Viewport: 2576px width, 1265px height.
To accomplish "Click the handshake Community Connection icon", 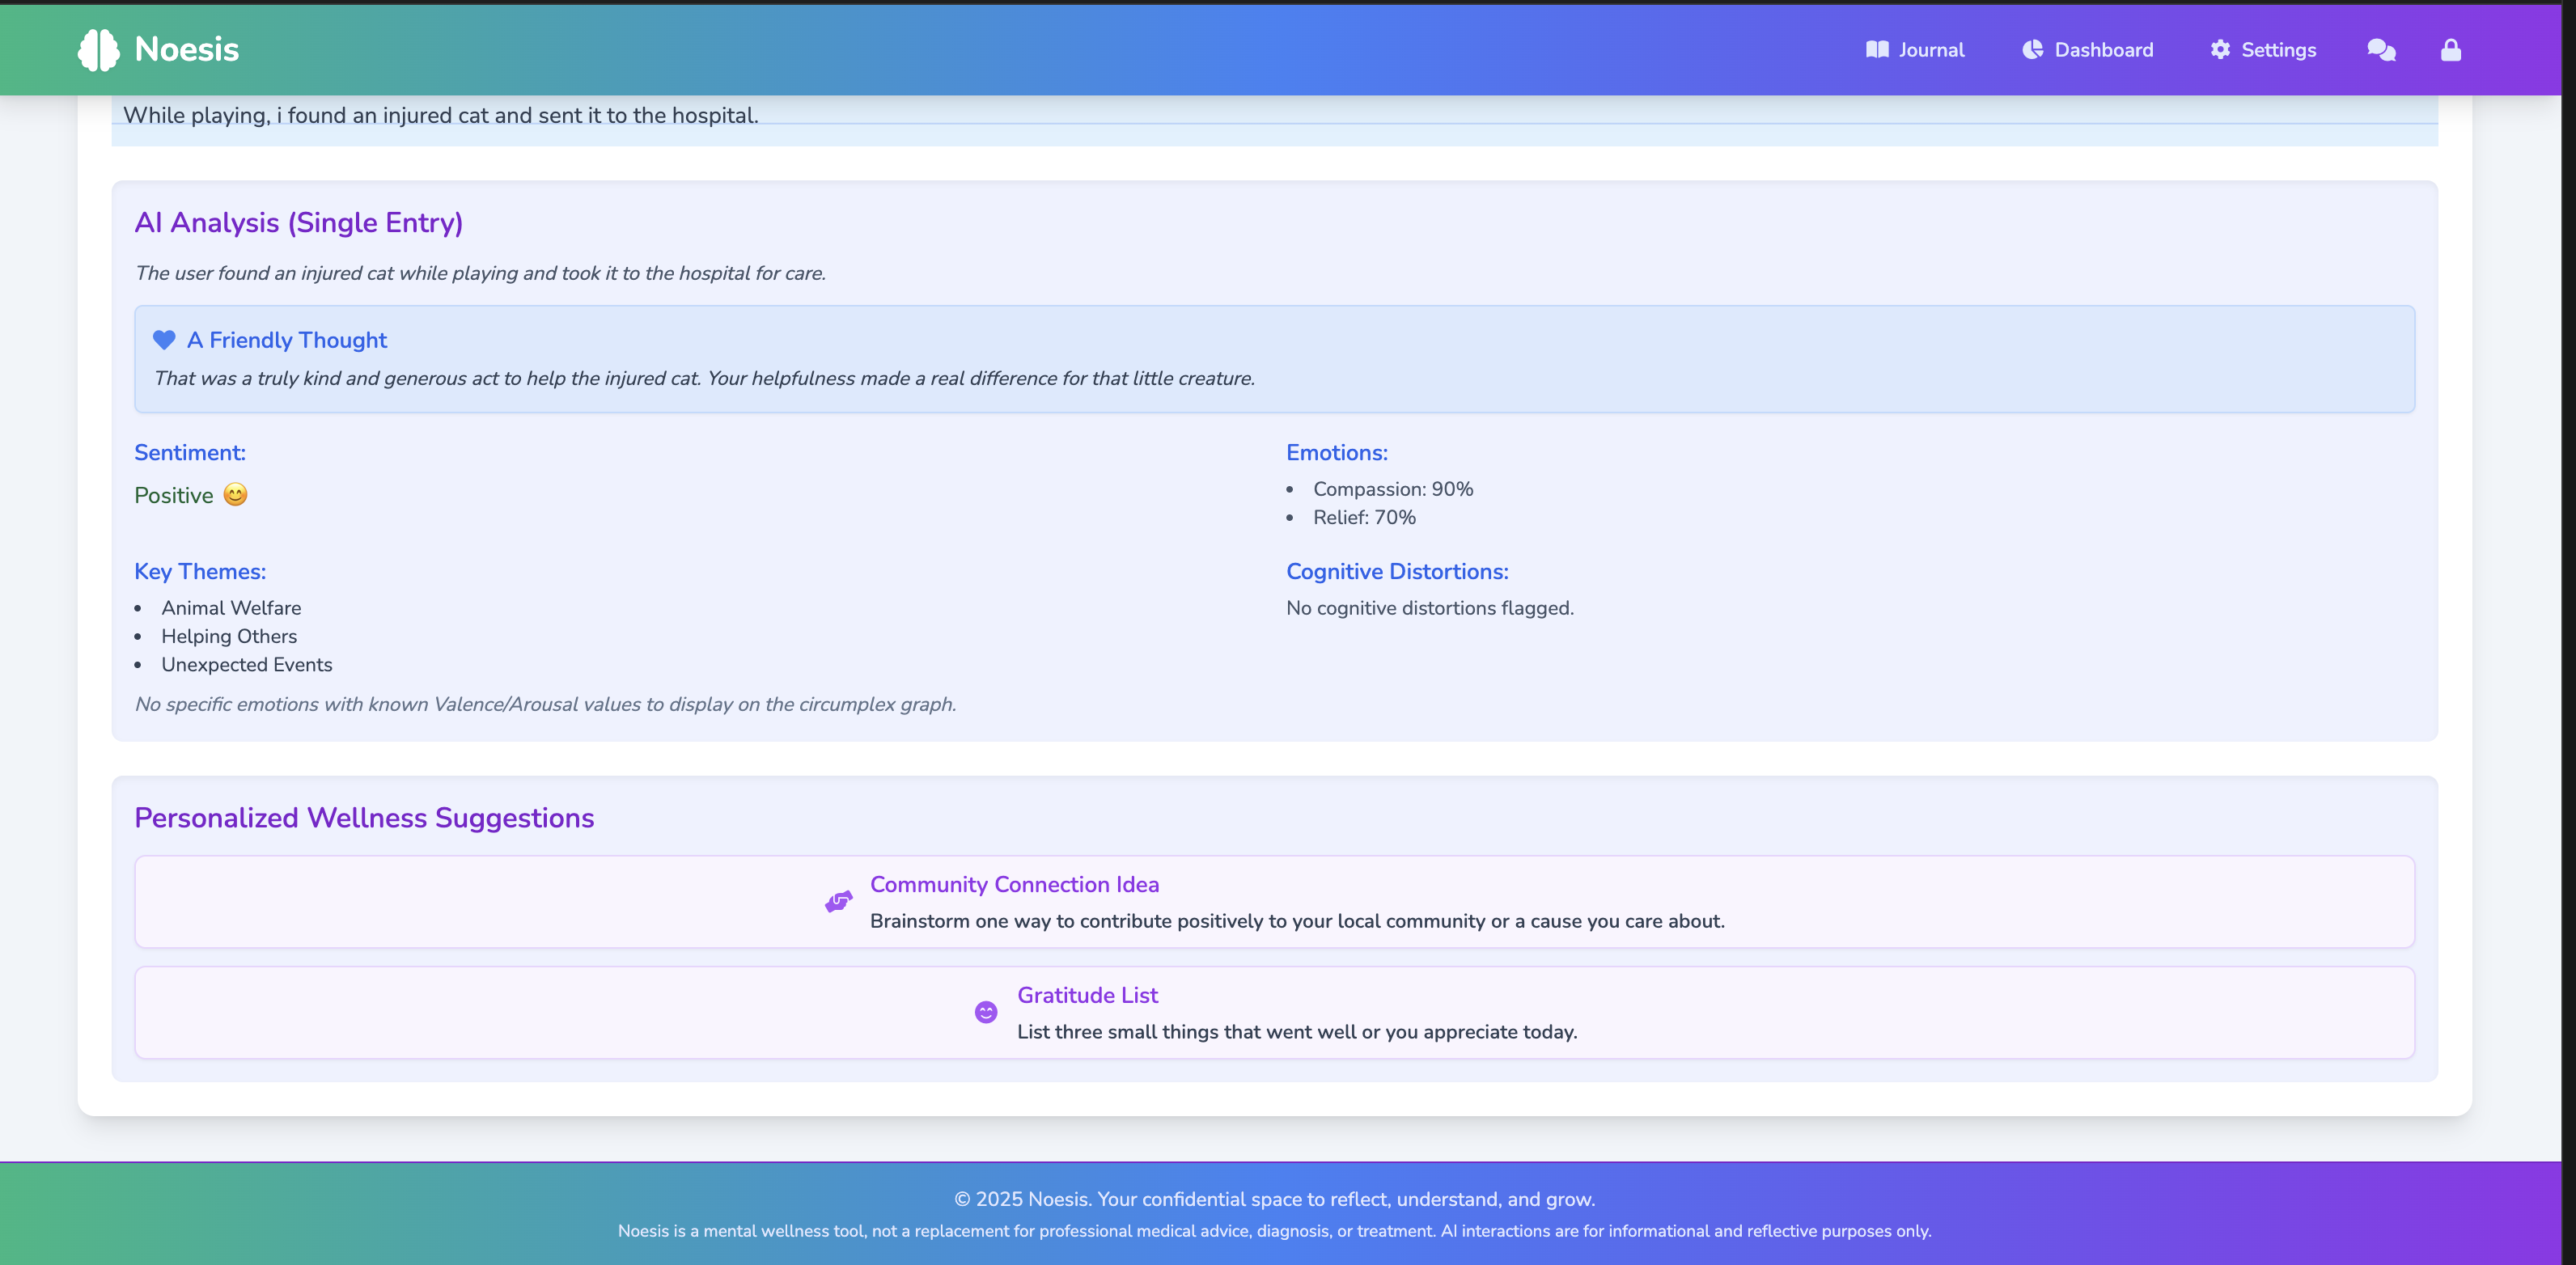I will tap(838, 902).
